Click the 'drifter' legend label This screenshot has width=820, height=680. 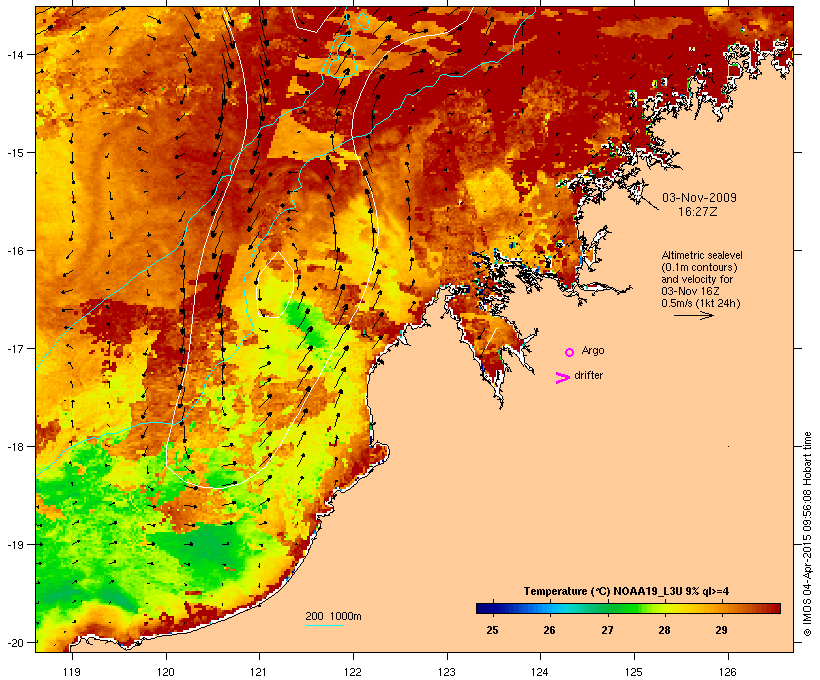[x=588, y=375]
